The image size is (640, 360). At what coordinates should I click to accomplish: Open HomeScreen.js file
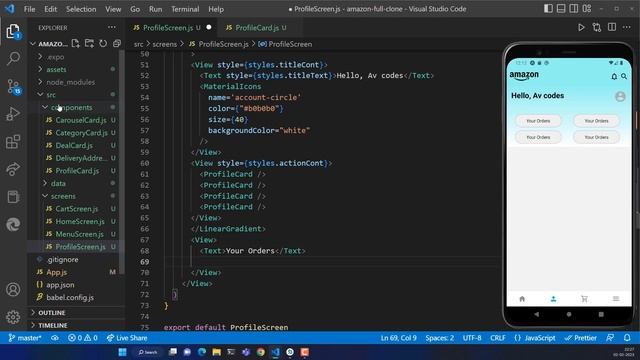tap(80, 221)
